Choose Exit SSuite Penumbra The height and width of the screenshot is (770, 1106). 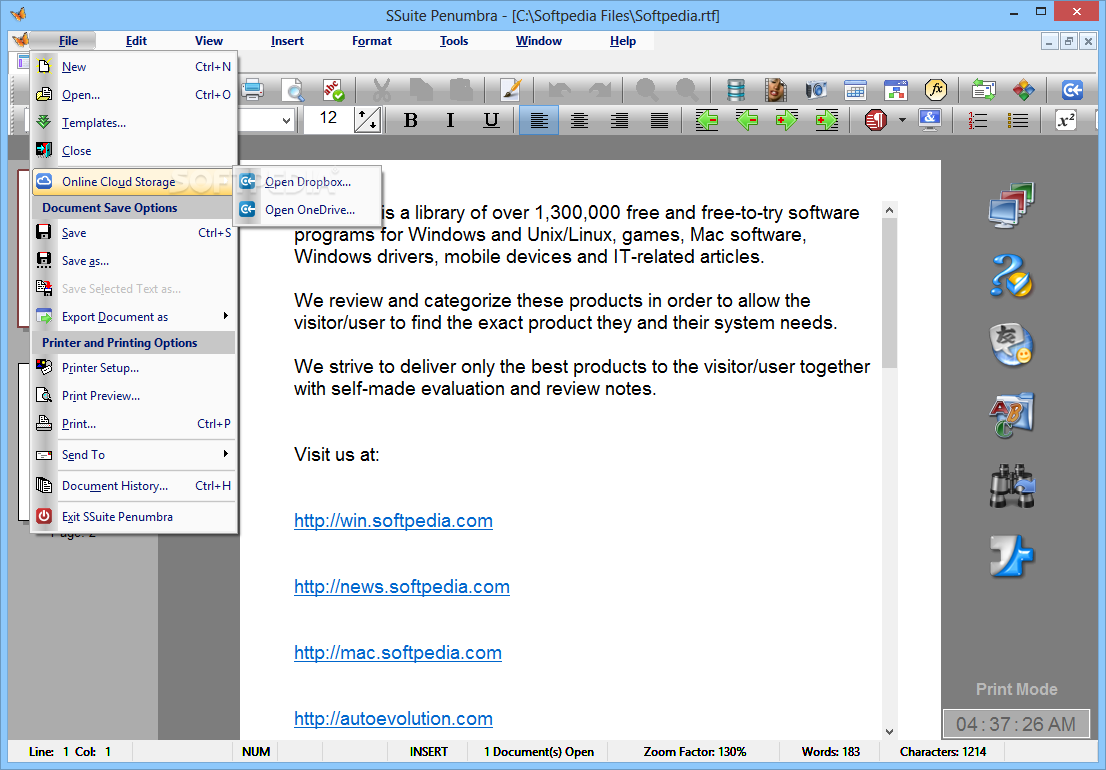[134, 517]
